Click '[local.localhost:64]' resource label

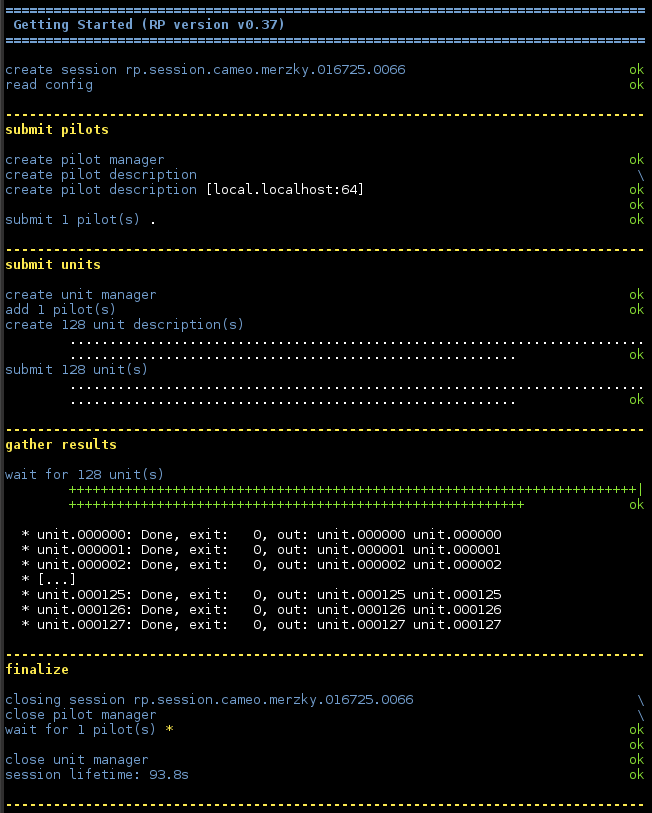pyautogui.click(x=285, y=190)
